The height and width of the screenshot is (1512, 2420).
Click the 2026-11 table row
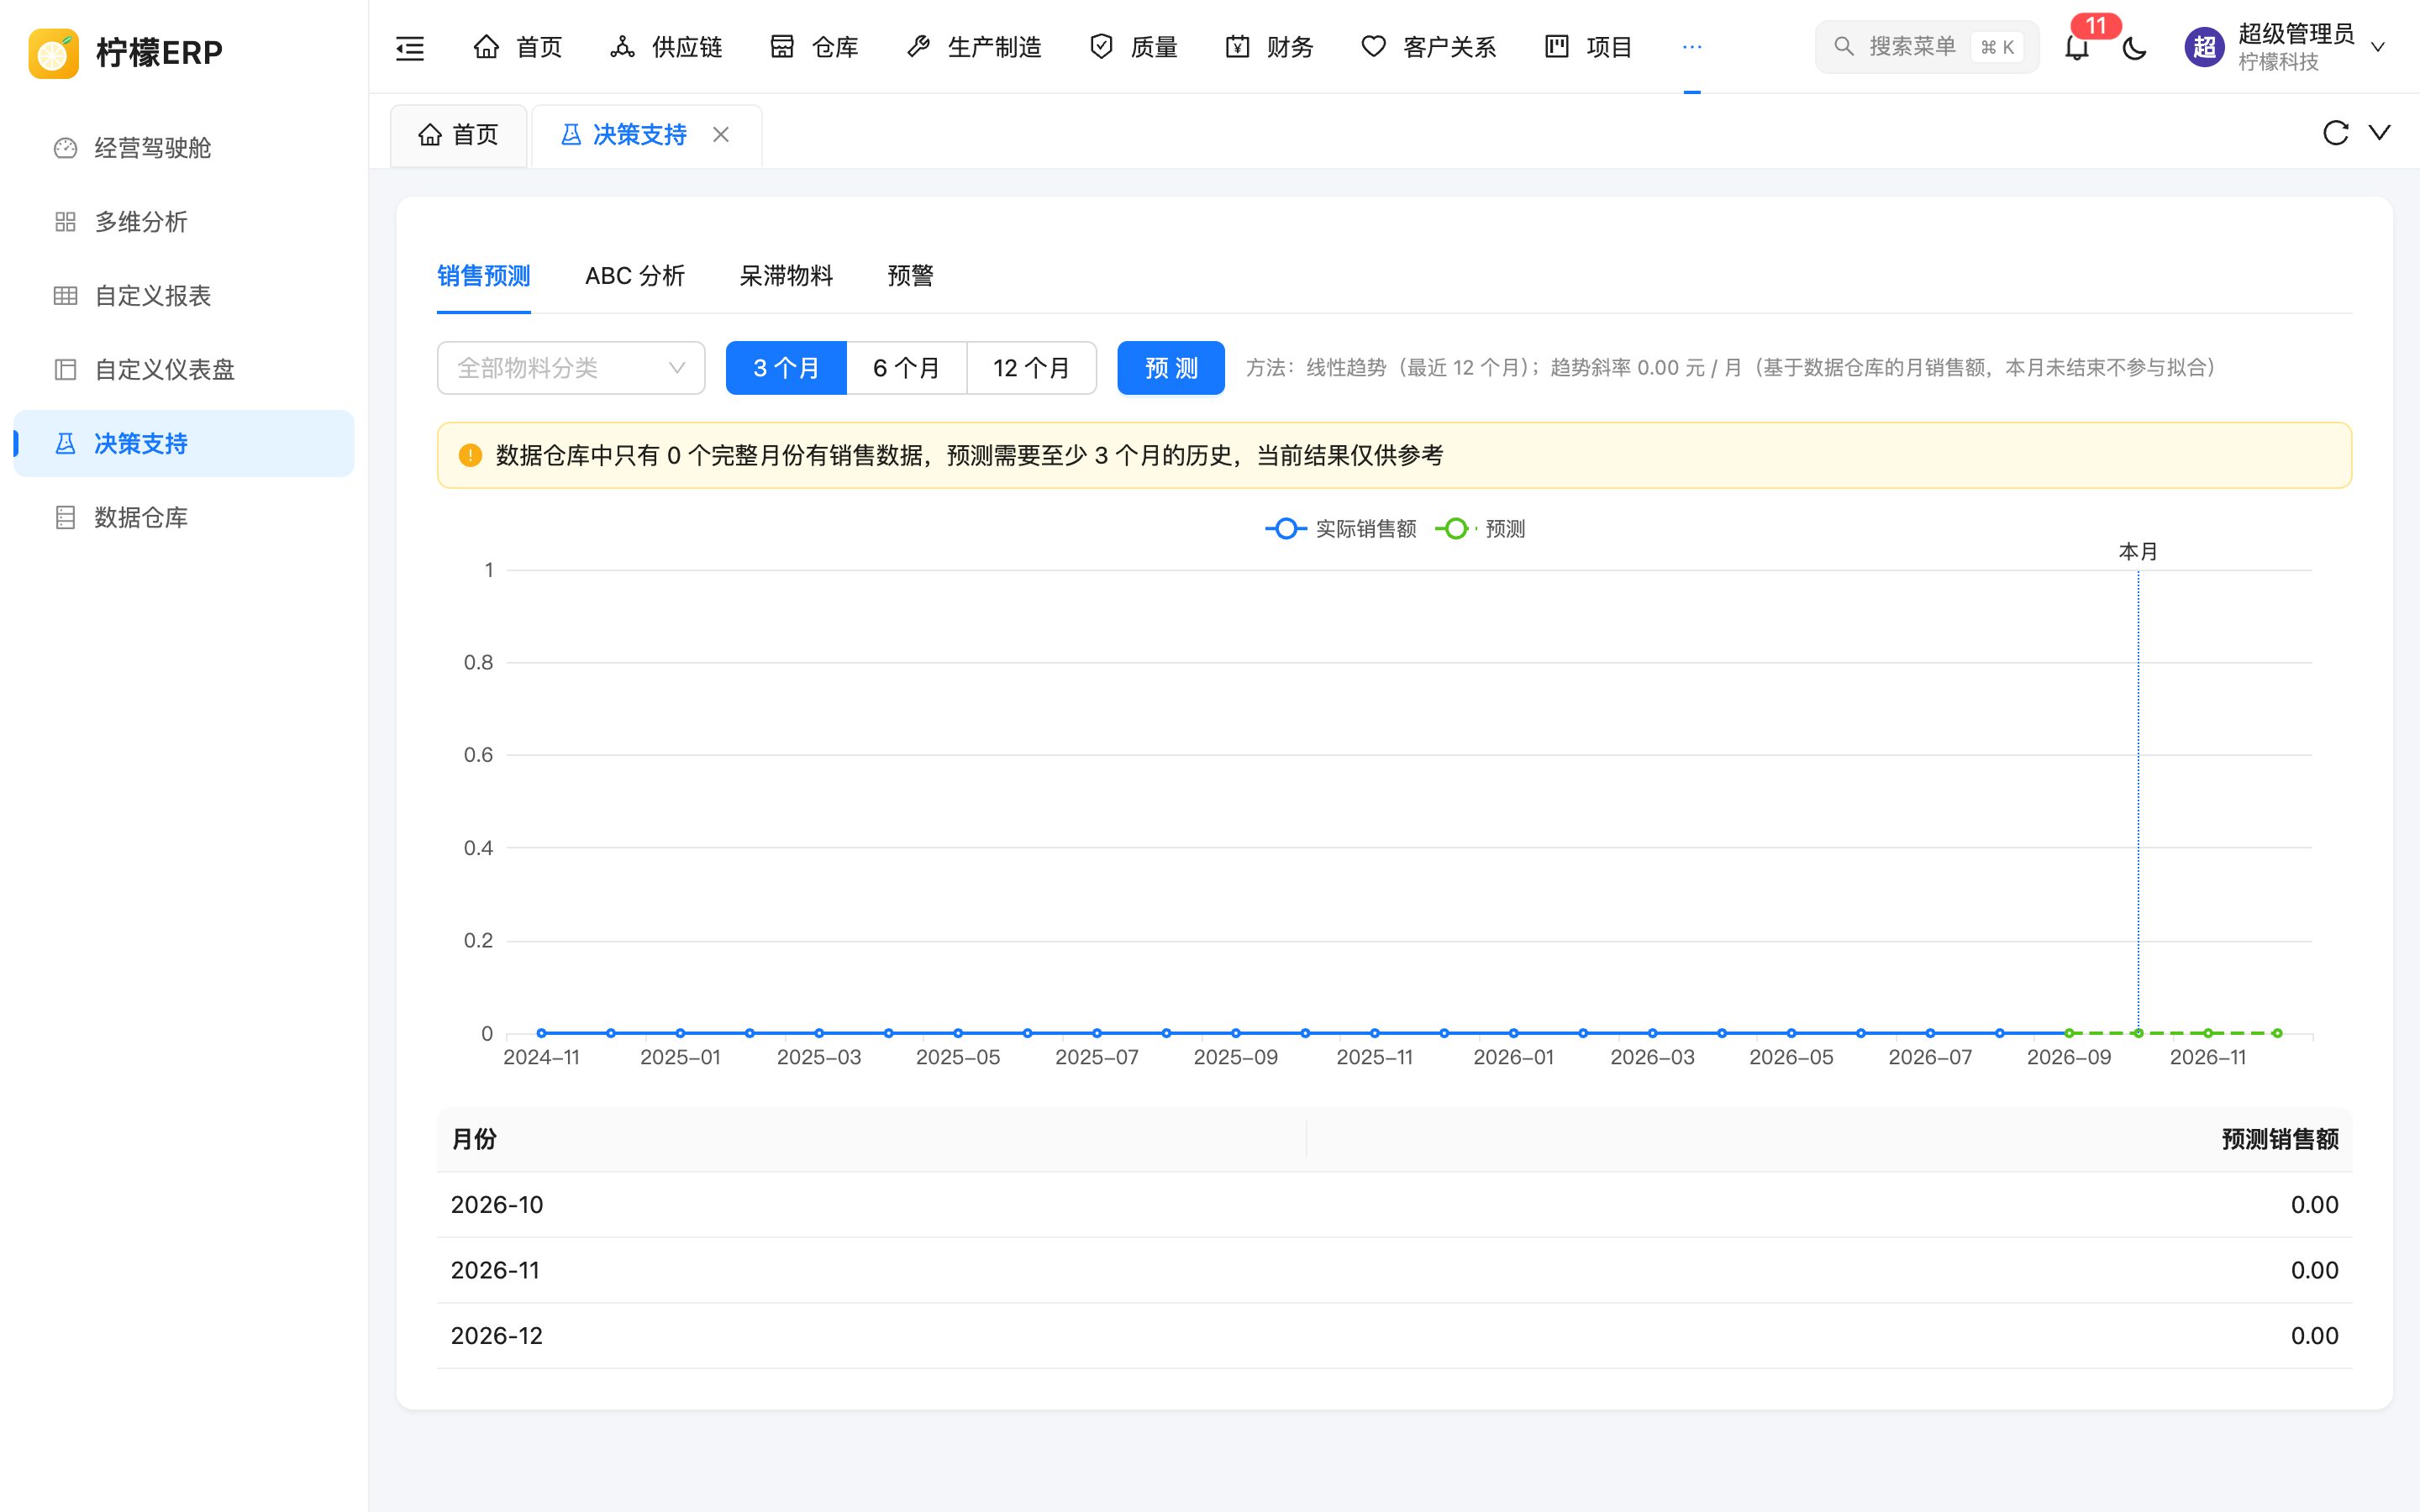pos(1394,1270)
